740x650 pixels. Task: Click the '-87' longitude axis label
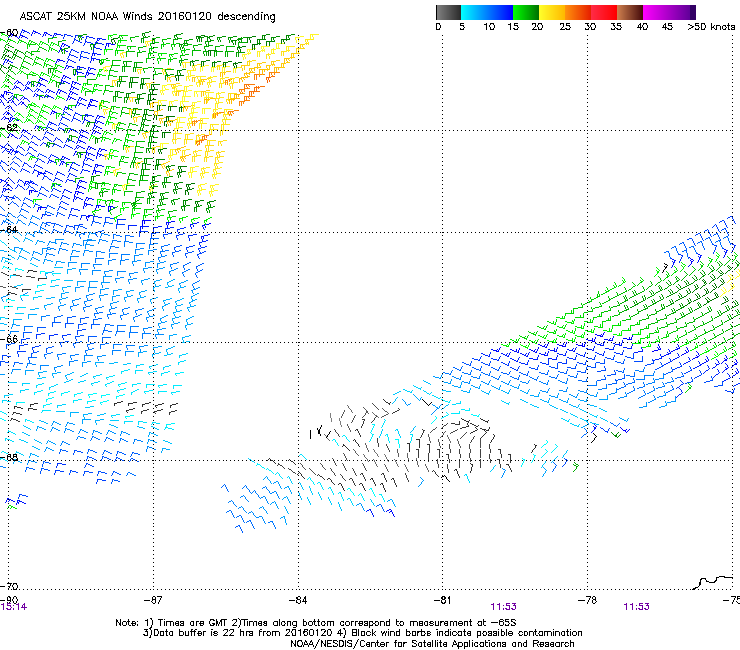(153, 600)
